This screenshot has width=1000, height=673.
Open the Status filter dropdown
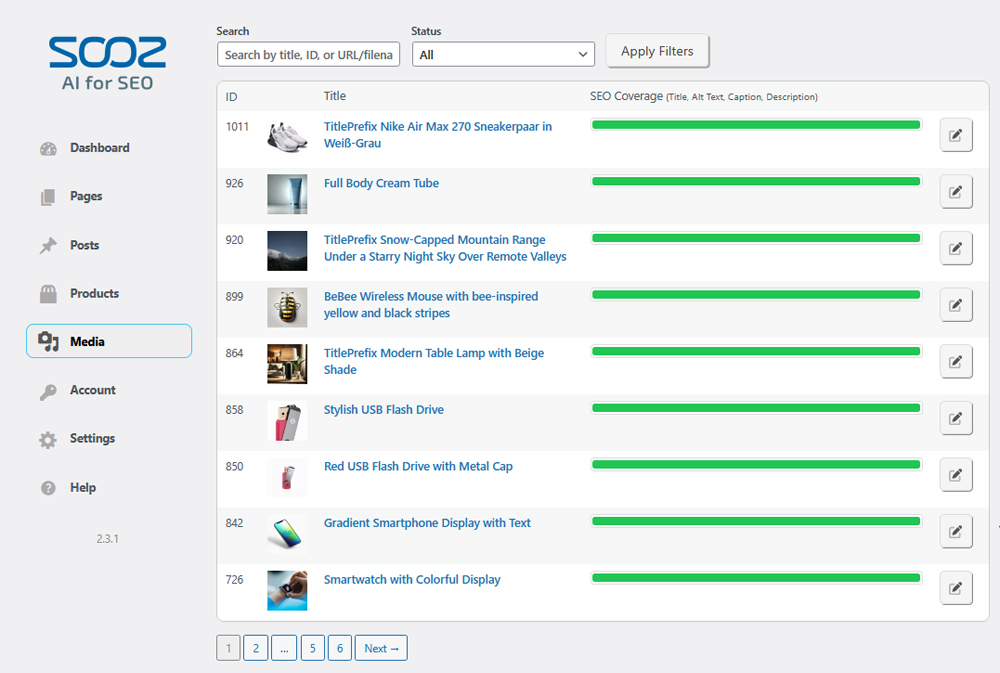503,54
